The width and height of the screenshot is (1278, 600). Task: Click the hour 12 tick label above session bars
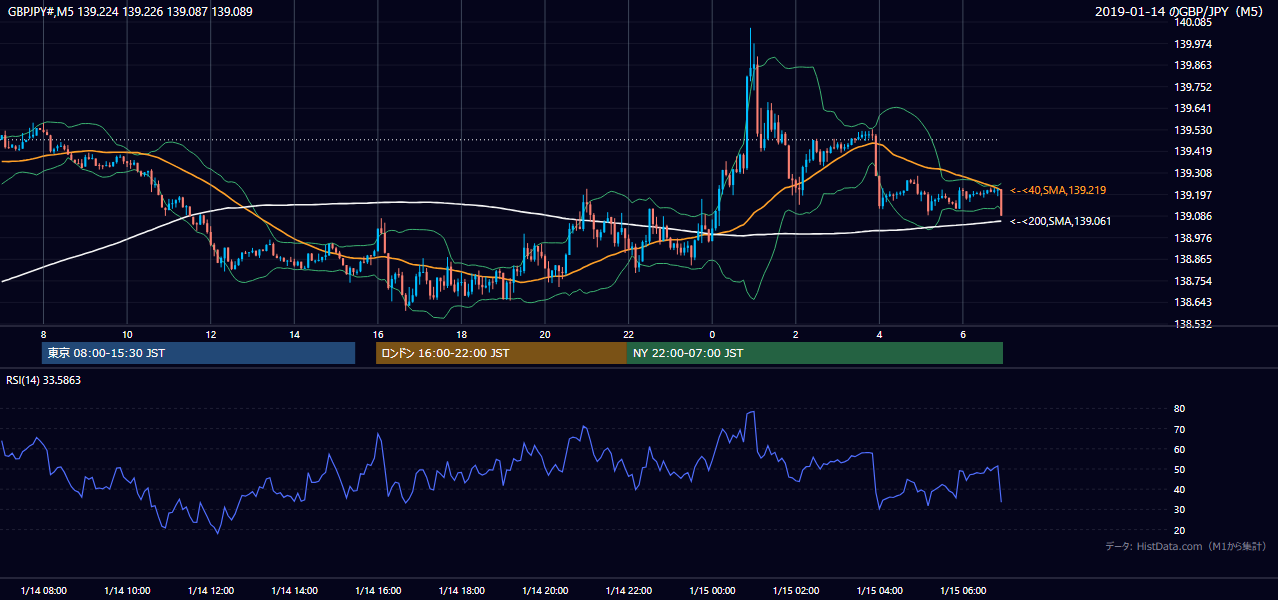coord(210,334)
